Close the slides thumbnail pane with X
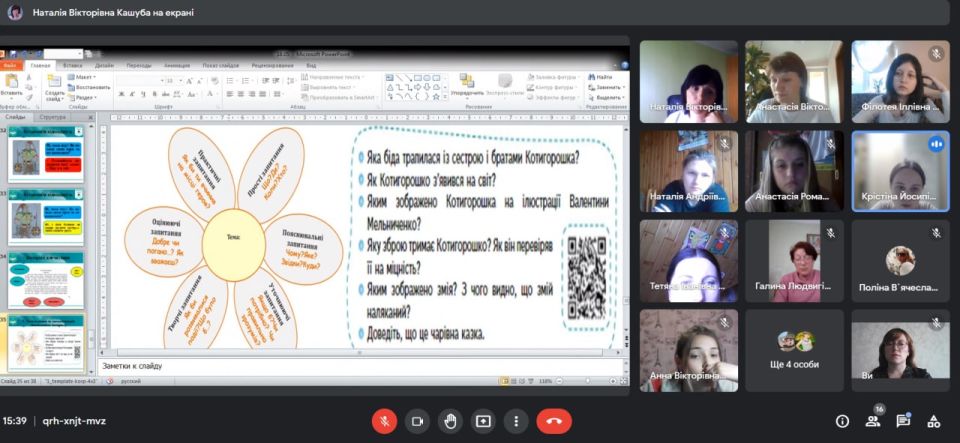The width and height of the screenshot is (960, 443). [x=91, y=117]
